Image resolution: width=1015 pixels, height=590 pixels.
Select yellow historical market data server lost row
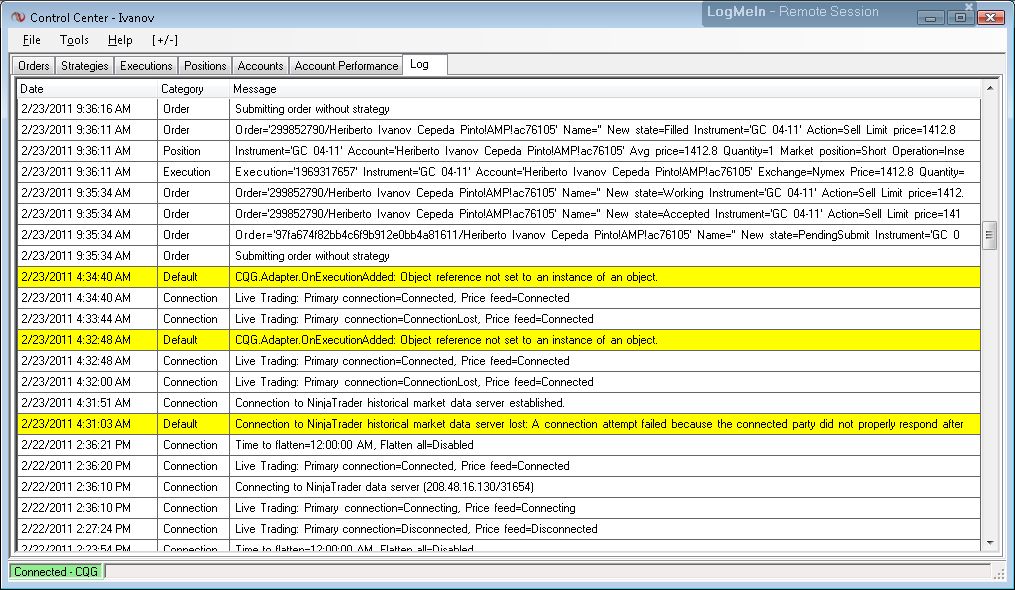pyautogui.click(x=498, y=424)
